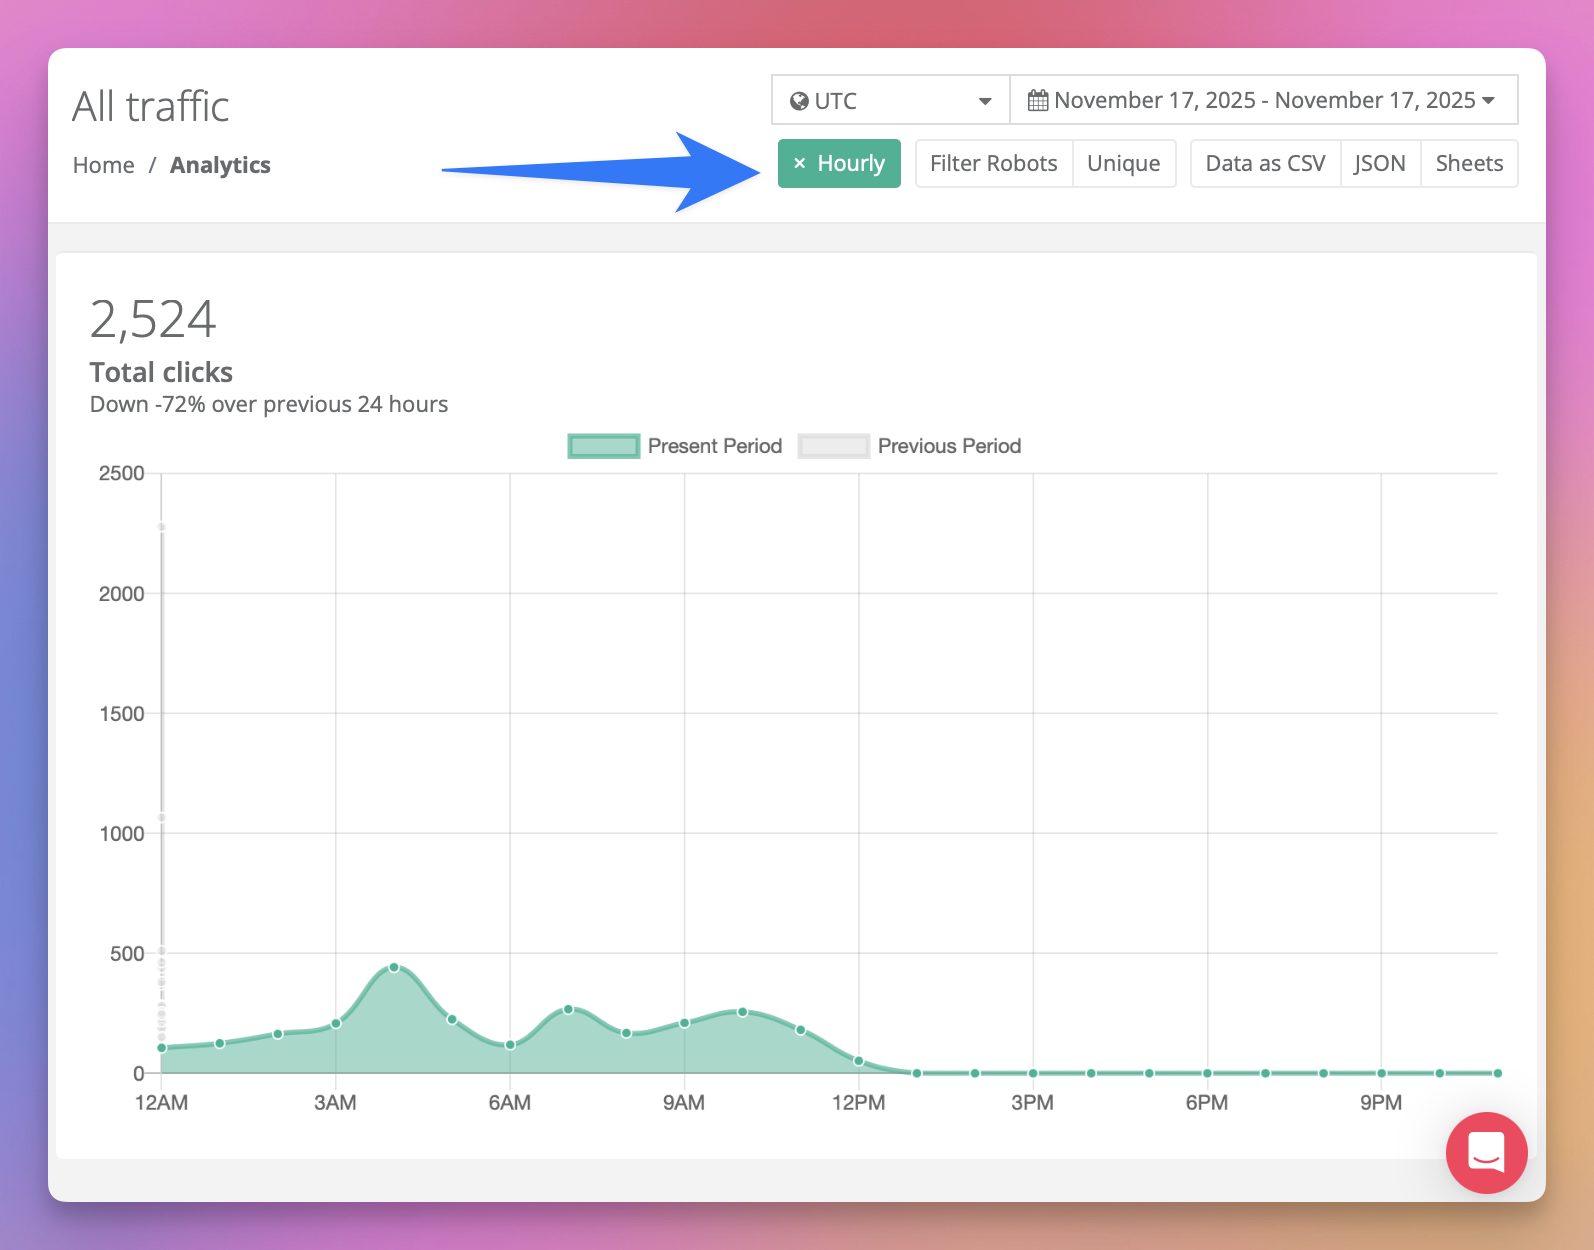Click the Previous Period legend swatch
The width and height of the screenshot is (1594, 1250).
833,446
